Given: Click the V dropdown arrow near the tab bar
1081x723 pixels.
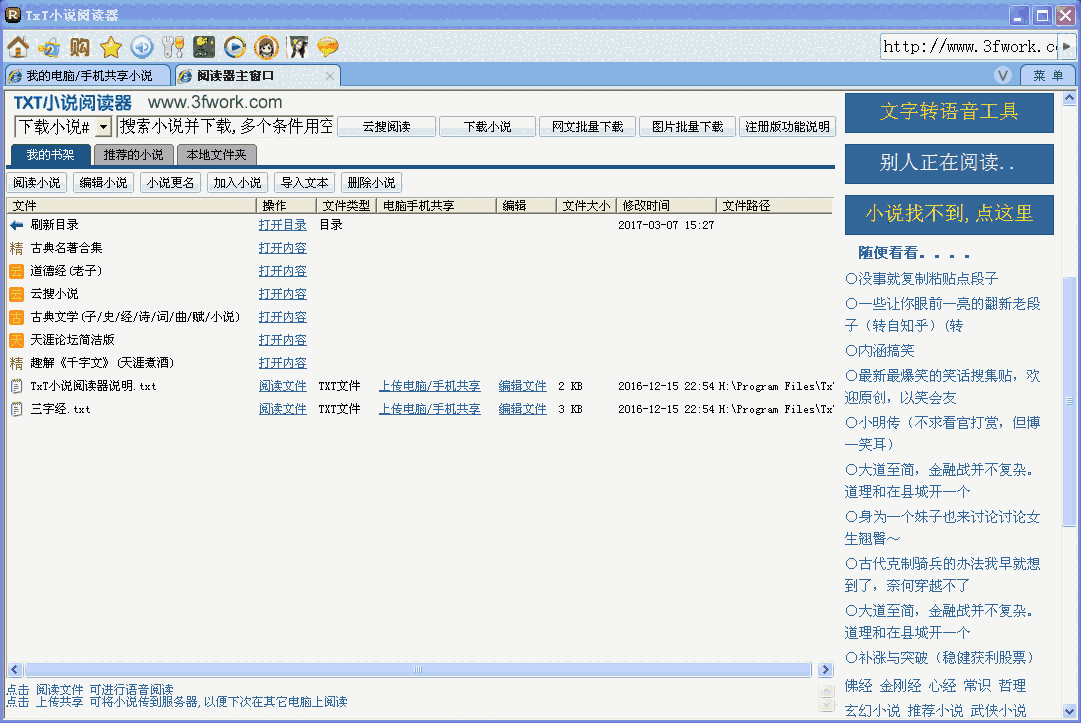Looking at the screenshot, I should 1002,75.
